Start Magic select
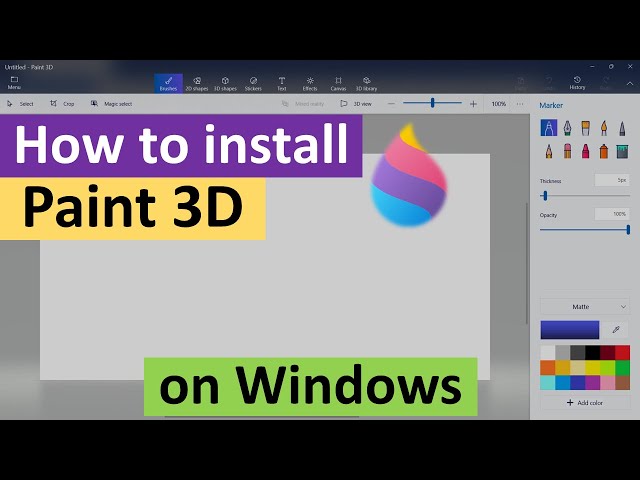This screenshot has width=640, height=480. click(x=111, y=104)
